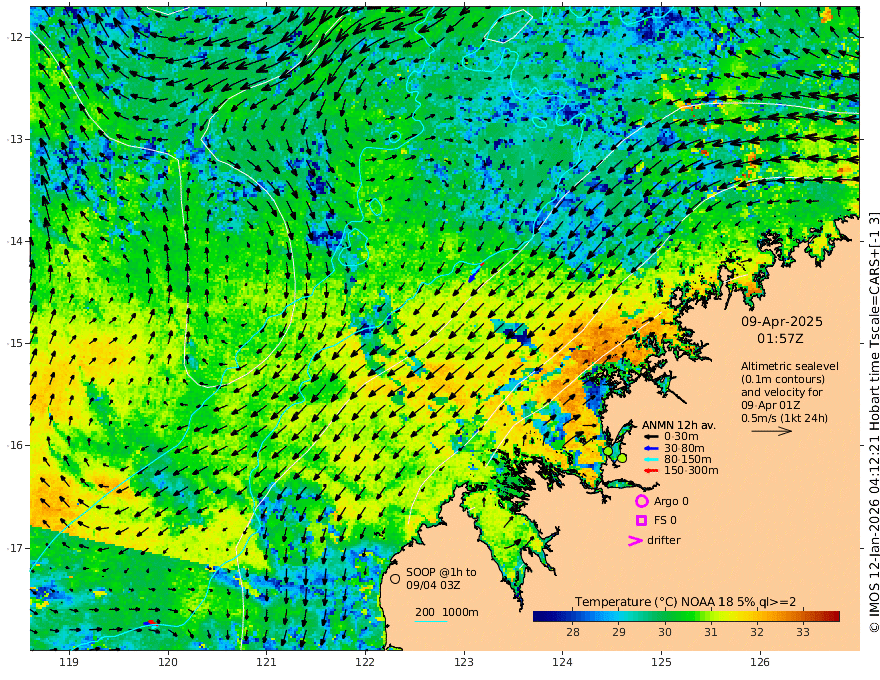Click the '09-Apr-2025' date text
The height and width of the screenshot is (680, 880).
pyautogui.click(x=782, y=322)
